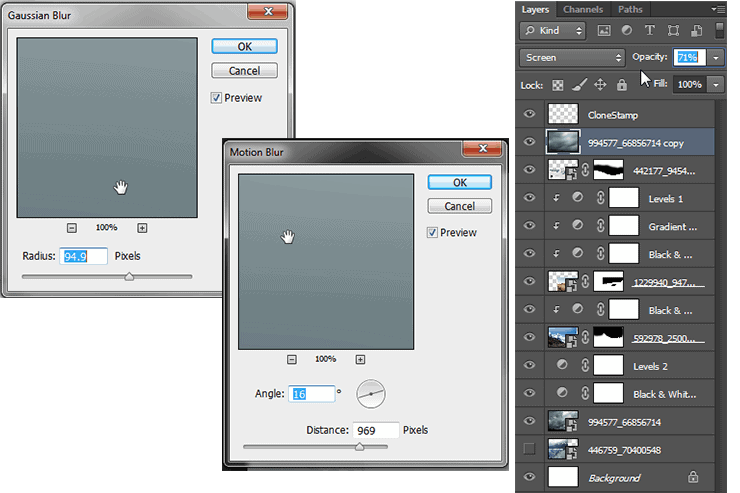Image resolution: width=740 pixels, height=493 pixels.
Task: Open the Opacity slider dropdown arrow
Action: (x=716, y=58)
